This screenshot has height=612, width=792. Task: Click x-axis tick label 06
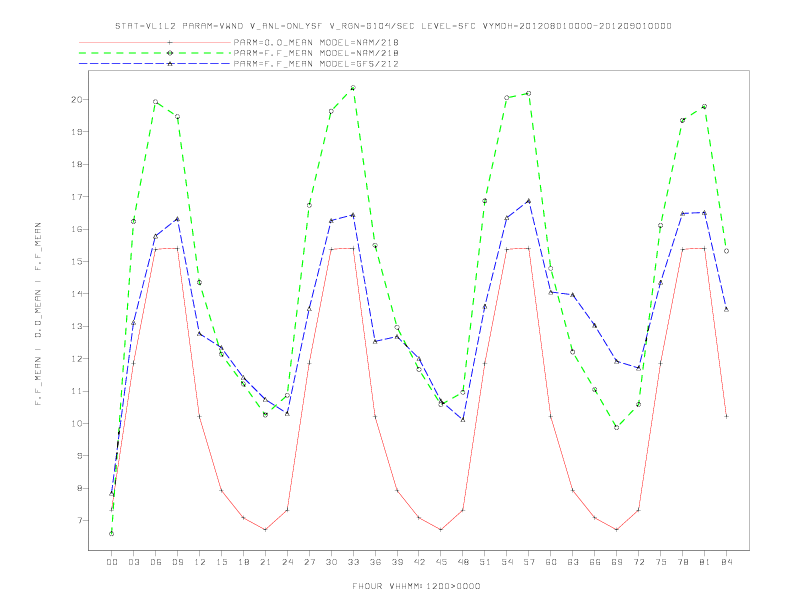[x=156, y=562]
